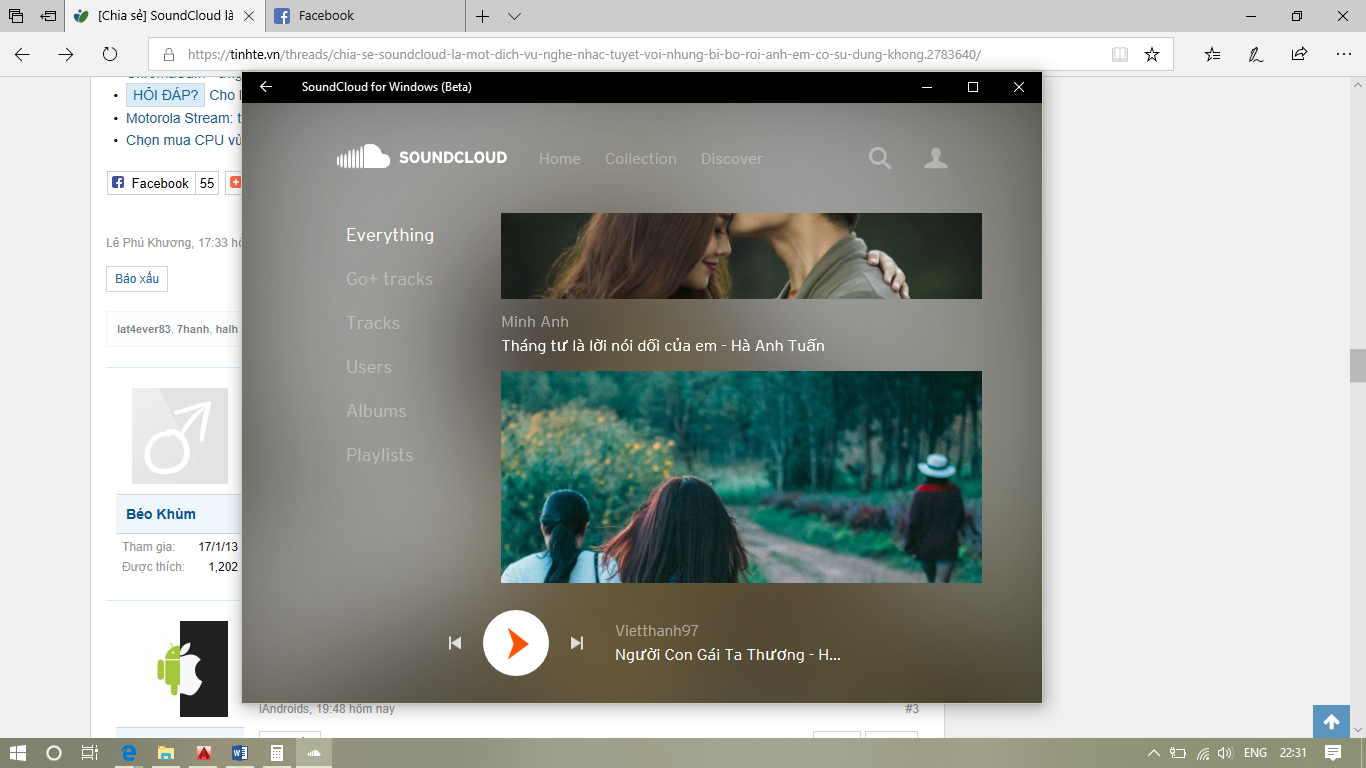Expand the tab preview chevron
Screen dimensions: 1366x768
(x=514, y=16)
